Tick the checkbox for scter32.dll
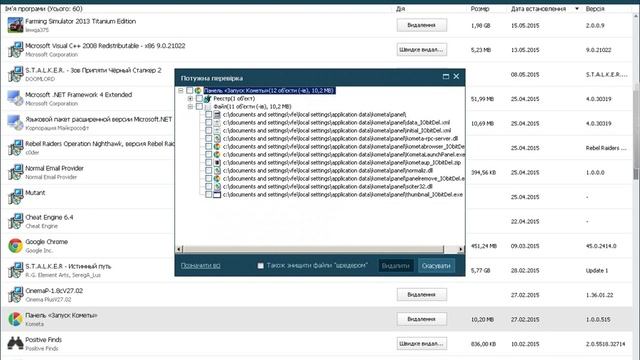640x360 pixels. [209, 187]
